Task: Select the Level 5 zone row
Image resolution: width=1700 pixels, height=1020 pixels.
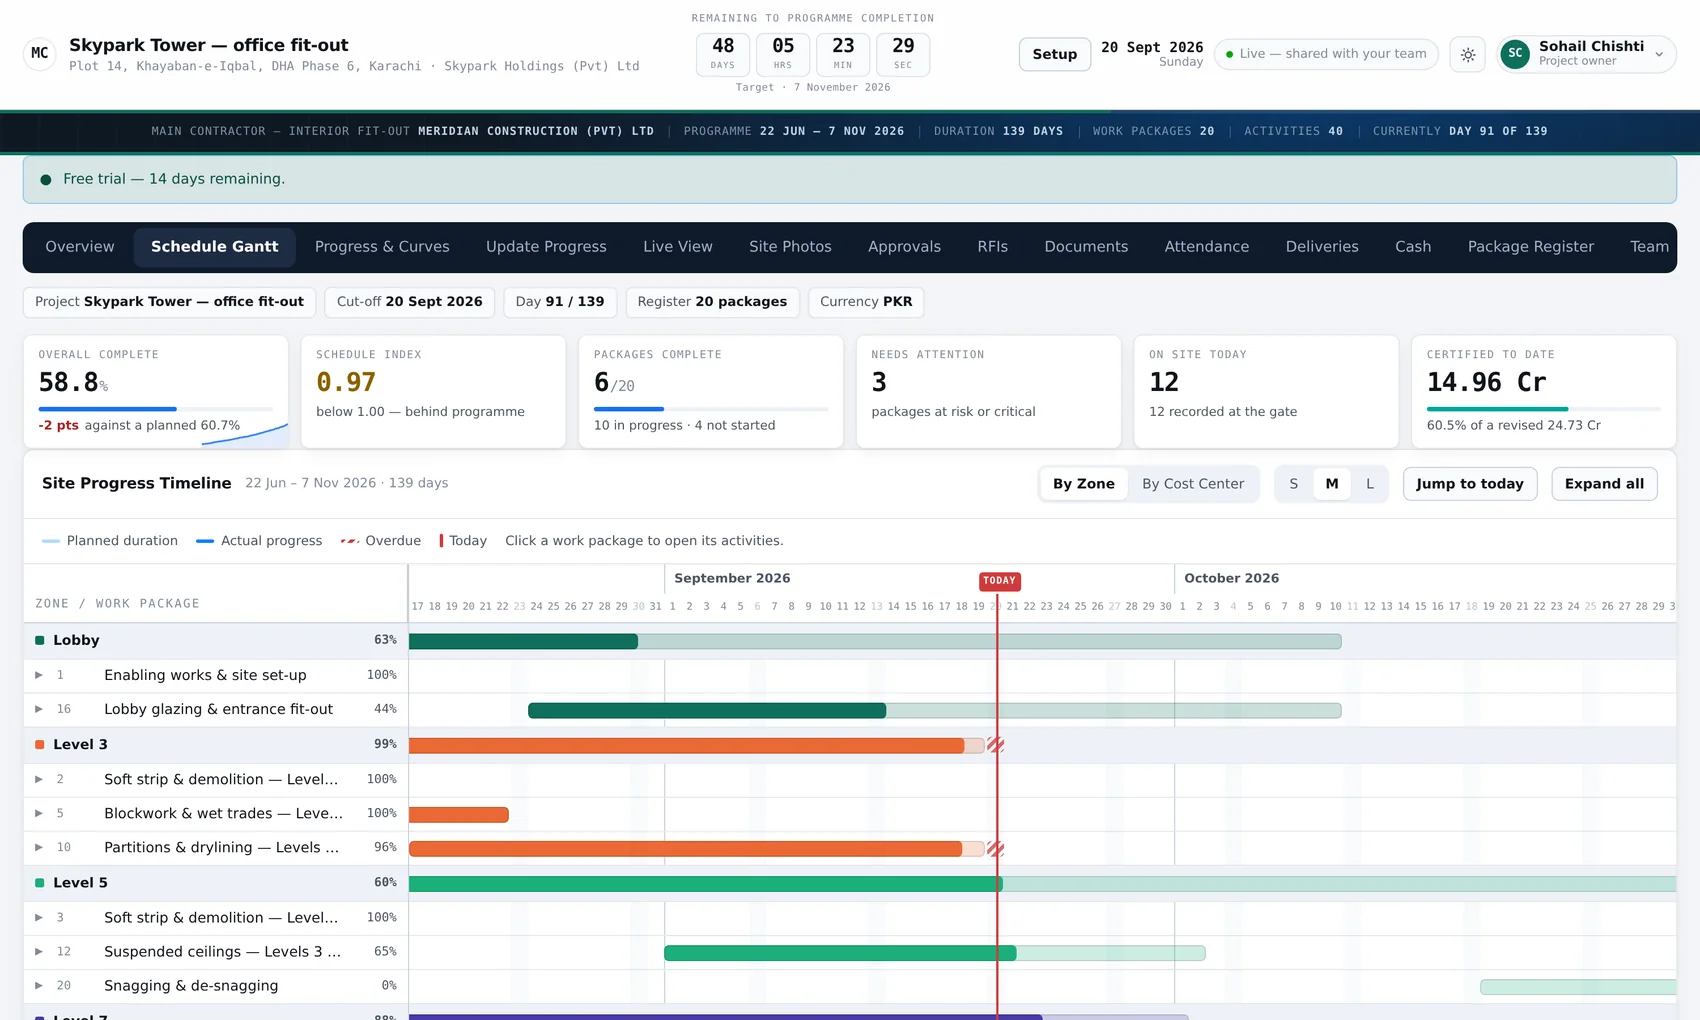Action: click(x=215, y=882)
